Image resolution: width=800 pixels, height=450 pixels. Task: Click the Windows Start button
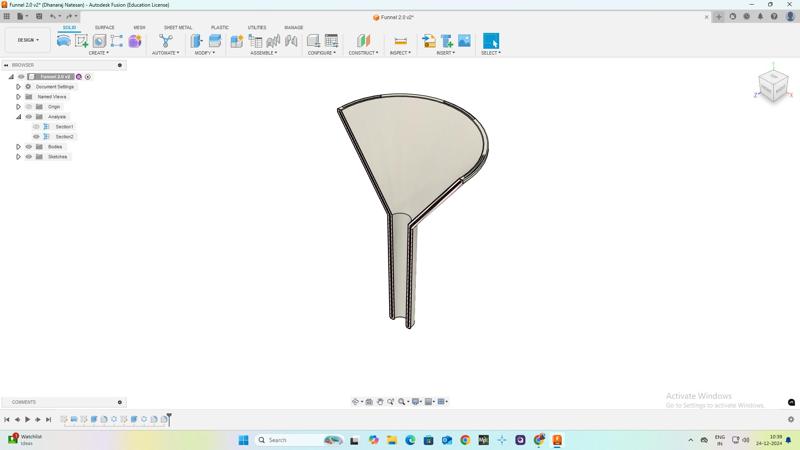pyautogui.click(x=243, y=440)
